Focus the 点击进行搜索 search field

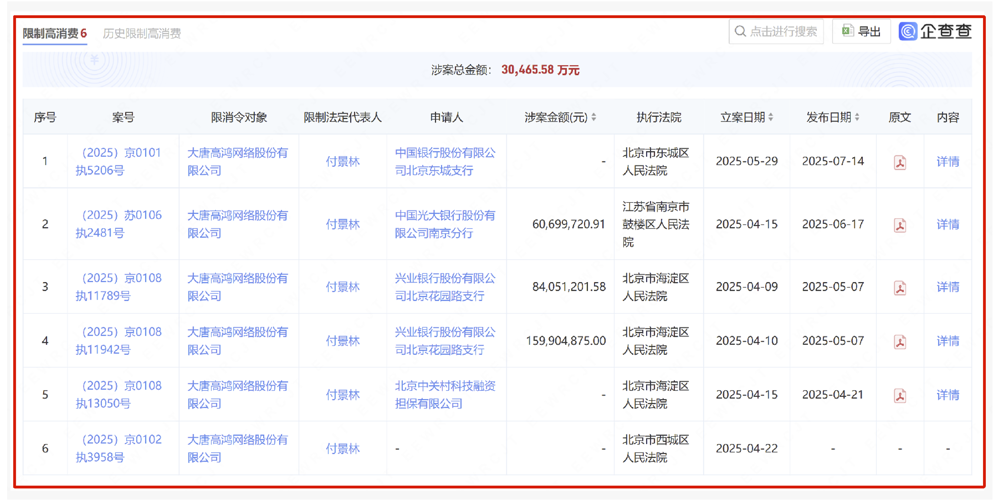click(776, 31)
